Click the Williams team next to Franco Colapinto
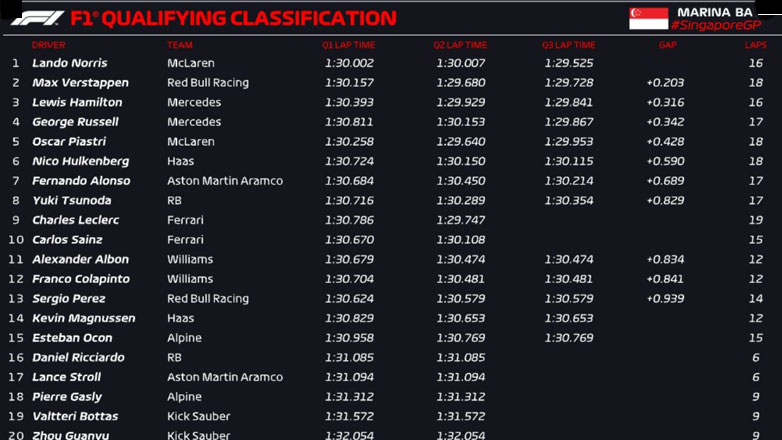This screenshot has height=440, width=782. [188, 279]
